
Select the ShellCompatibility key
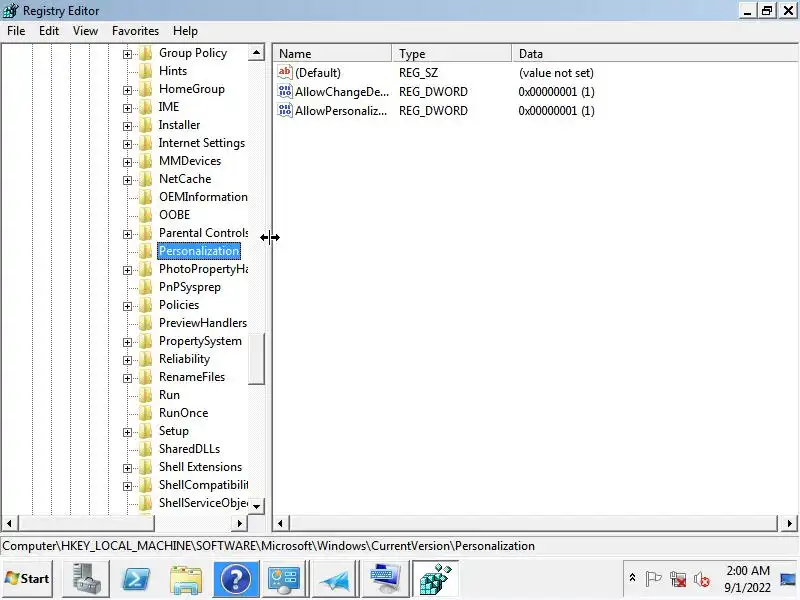(x=204, y=485)
